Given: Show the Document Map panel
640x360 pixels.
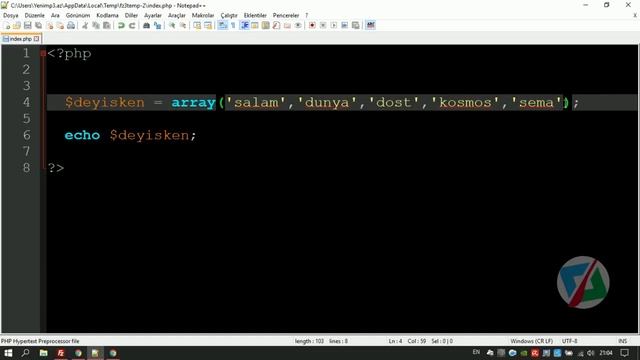Looking at the screenshot, I should coord(266,25).
